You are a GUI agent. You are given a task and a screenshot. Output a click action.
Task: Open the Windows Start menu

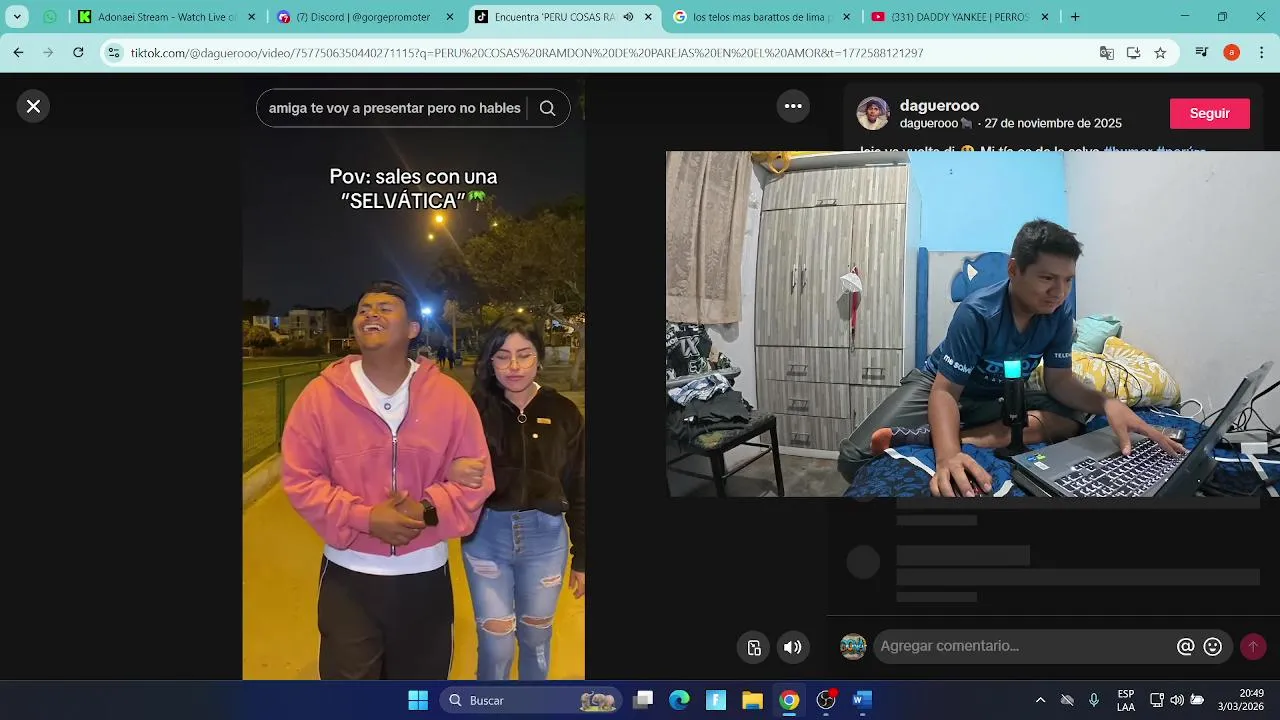click(418, 700)
